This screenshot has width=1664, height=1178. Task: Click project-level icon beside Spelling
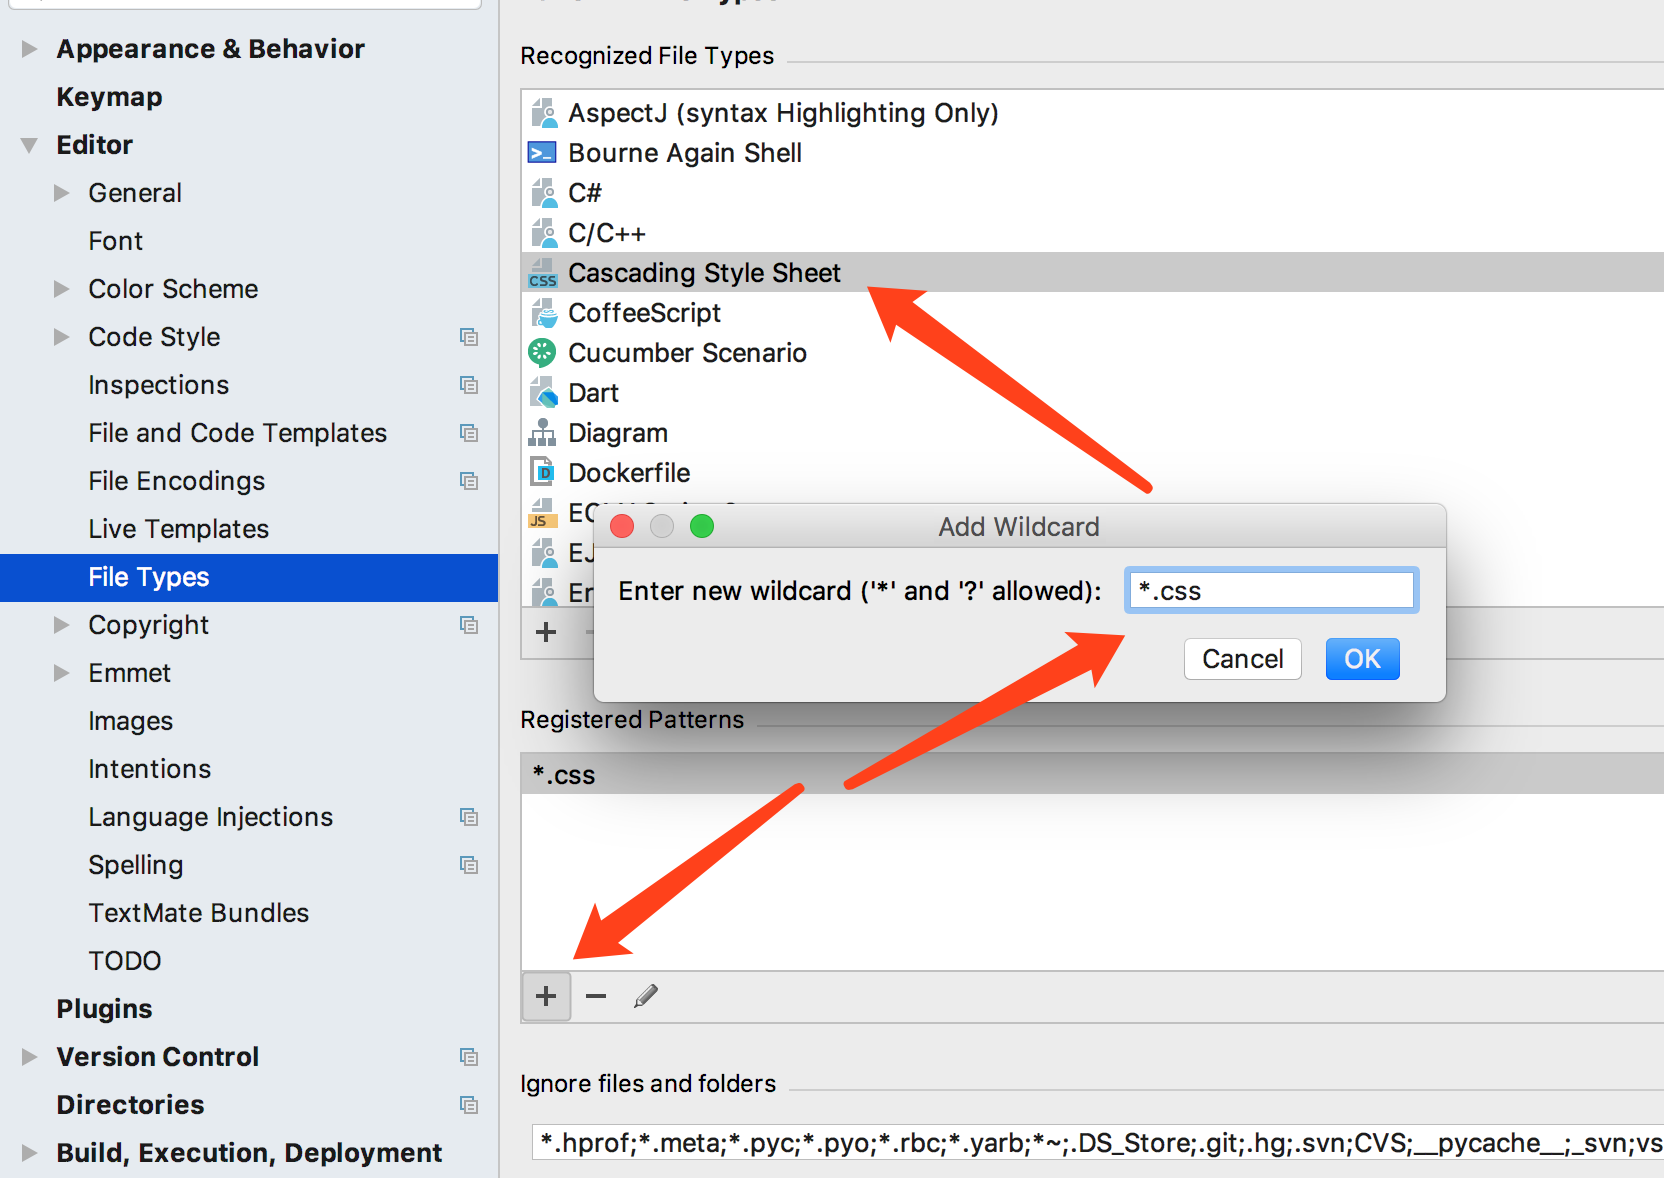[x=469, y=865]
